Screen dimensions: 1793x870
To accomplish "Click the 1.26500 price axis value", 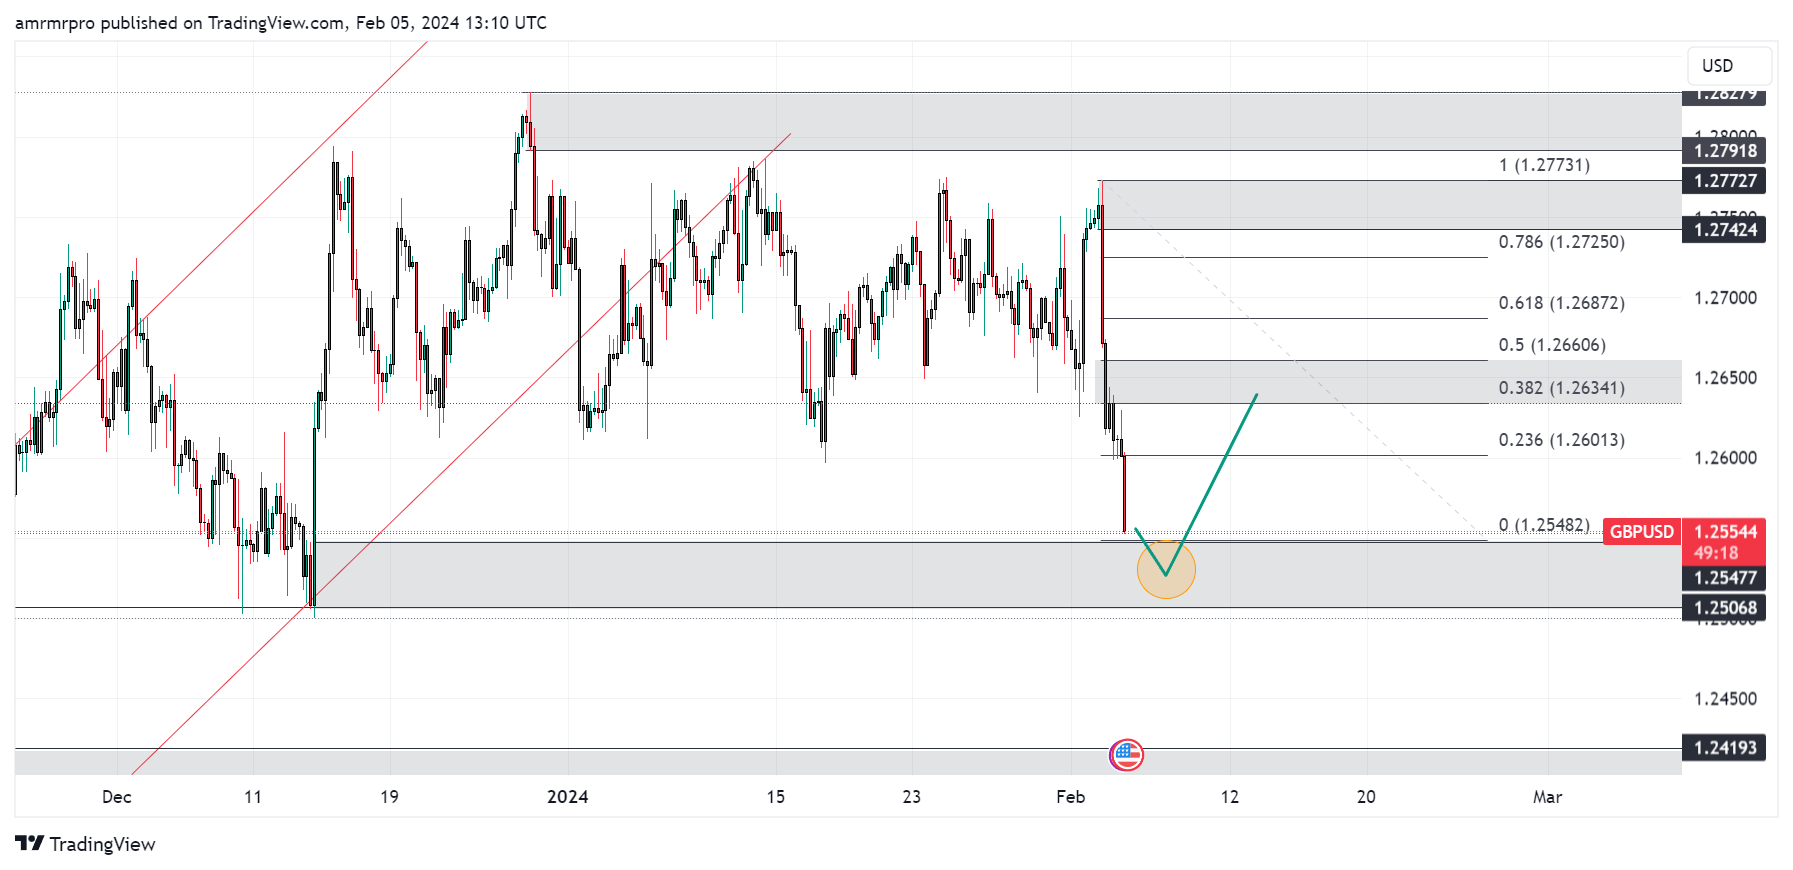I will tap(1725, 378).
